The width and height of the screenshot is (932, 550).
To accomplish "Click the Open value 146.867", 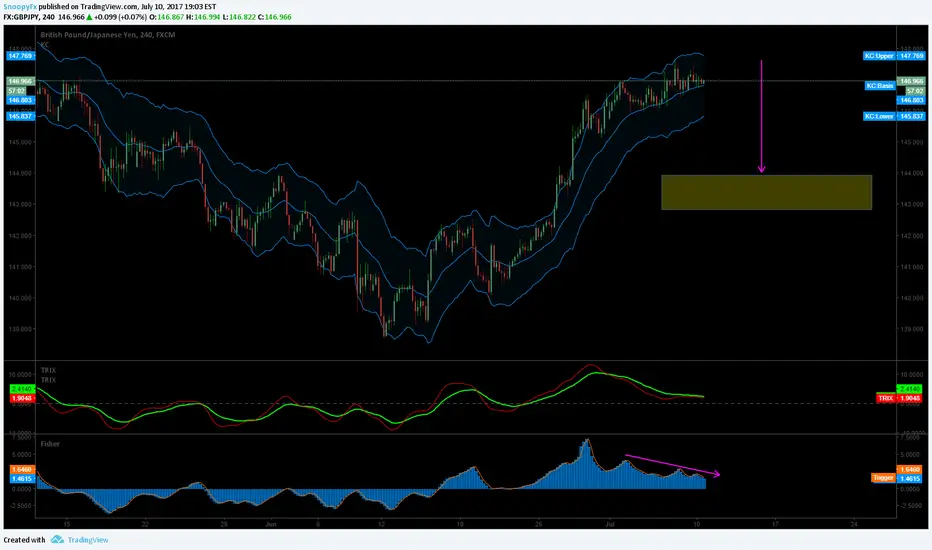I will [171, 17].
